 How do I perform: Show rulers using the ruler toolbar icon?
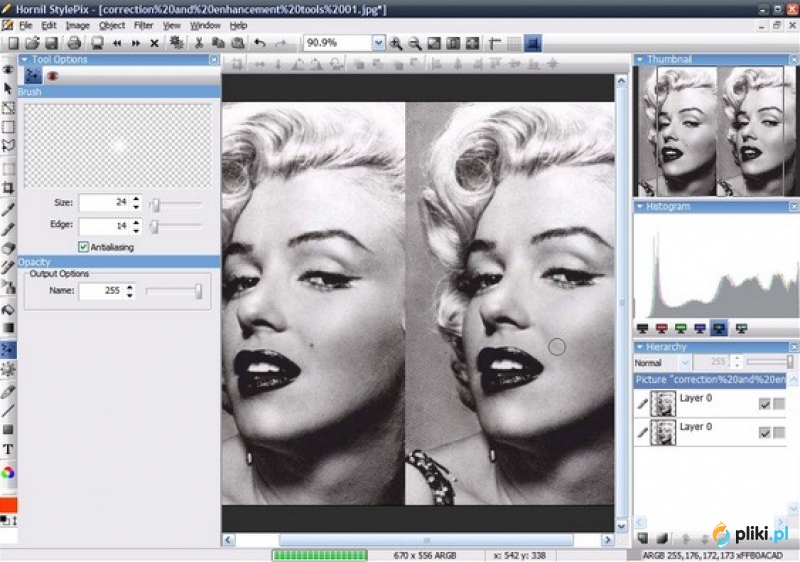[x=494, y=44]
